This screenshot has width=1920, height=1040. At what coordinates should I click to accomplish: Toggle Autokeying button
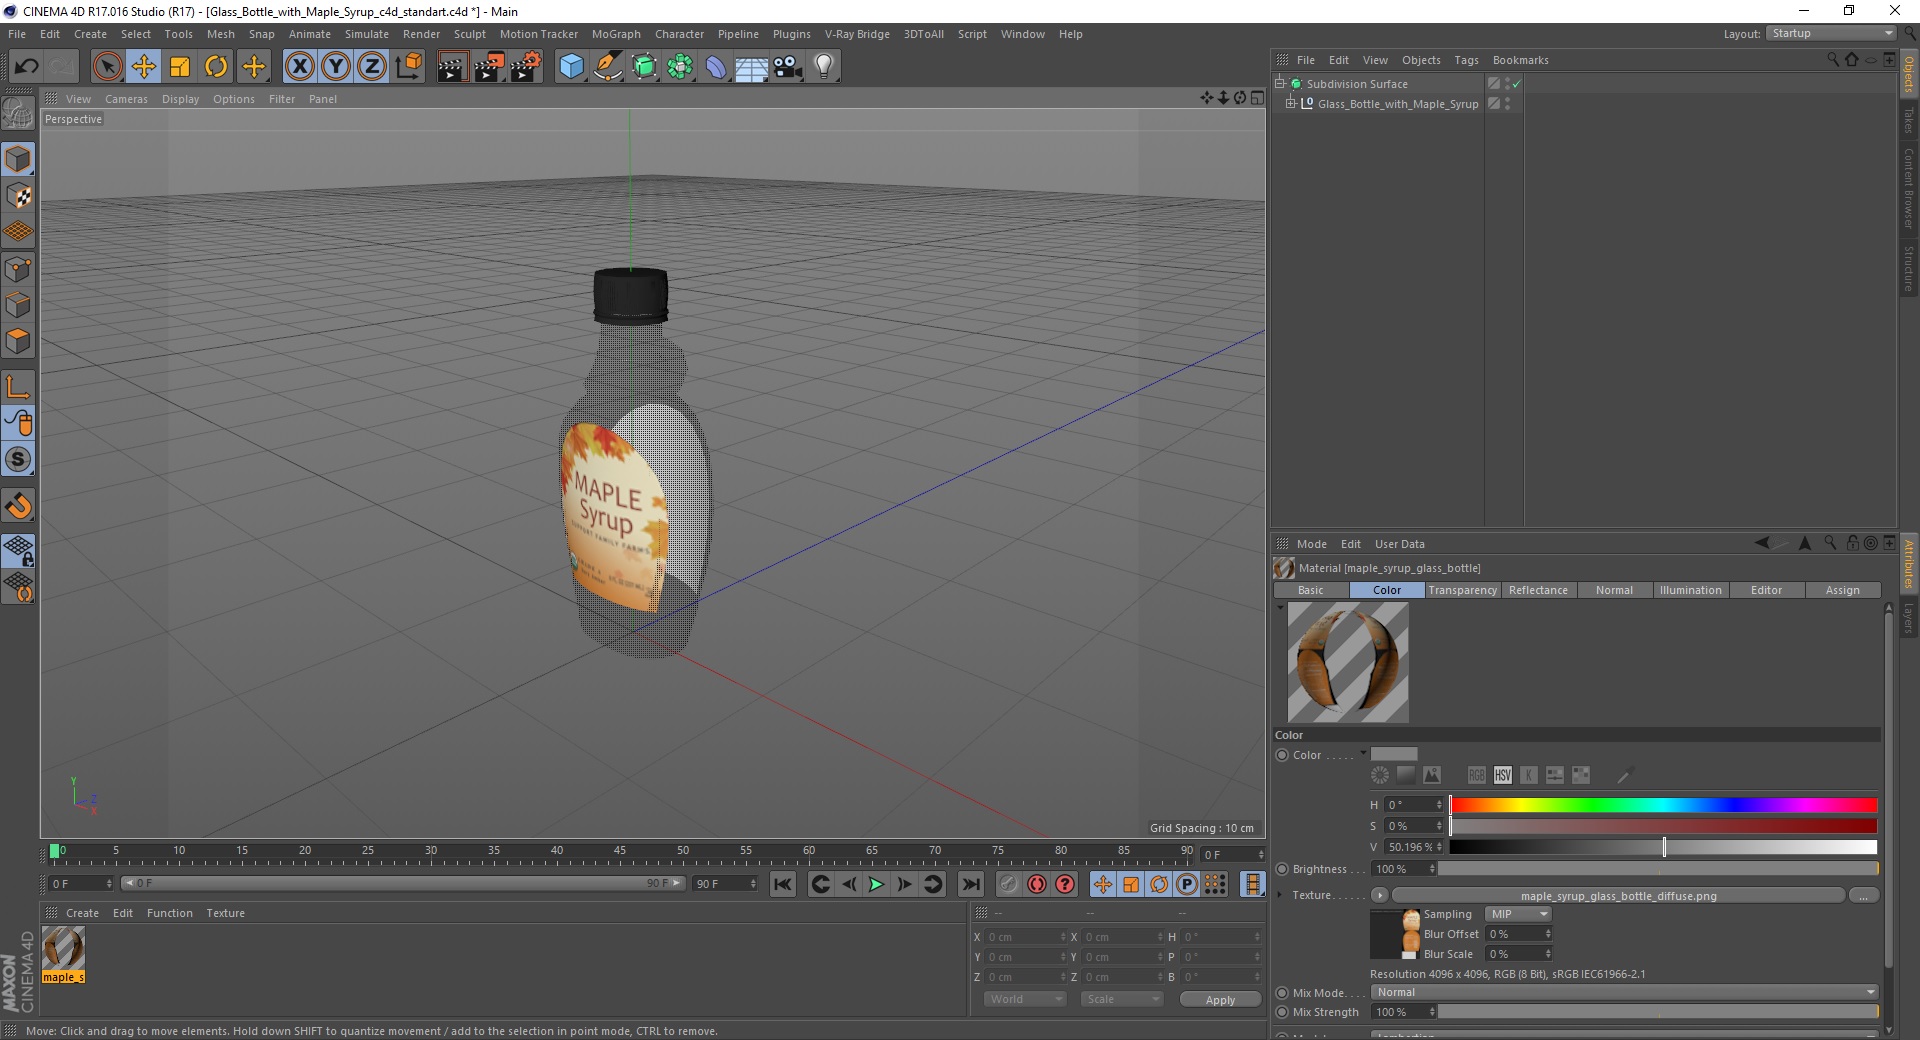[1037, 884]
